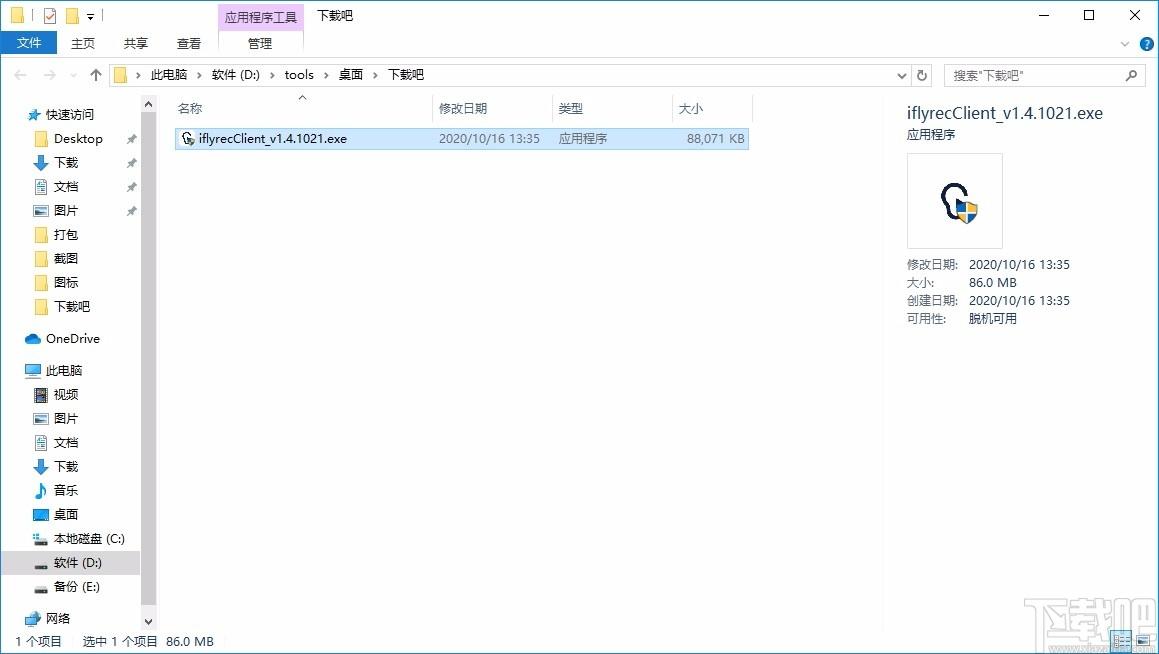Click the 网络 network icon
Image resolution: width=1159 pixels, height=654 pixels.
coord(33,619)
